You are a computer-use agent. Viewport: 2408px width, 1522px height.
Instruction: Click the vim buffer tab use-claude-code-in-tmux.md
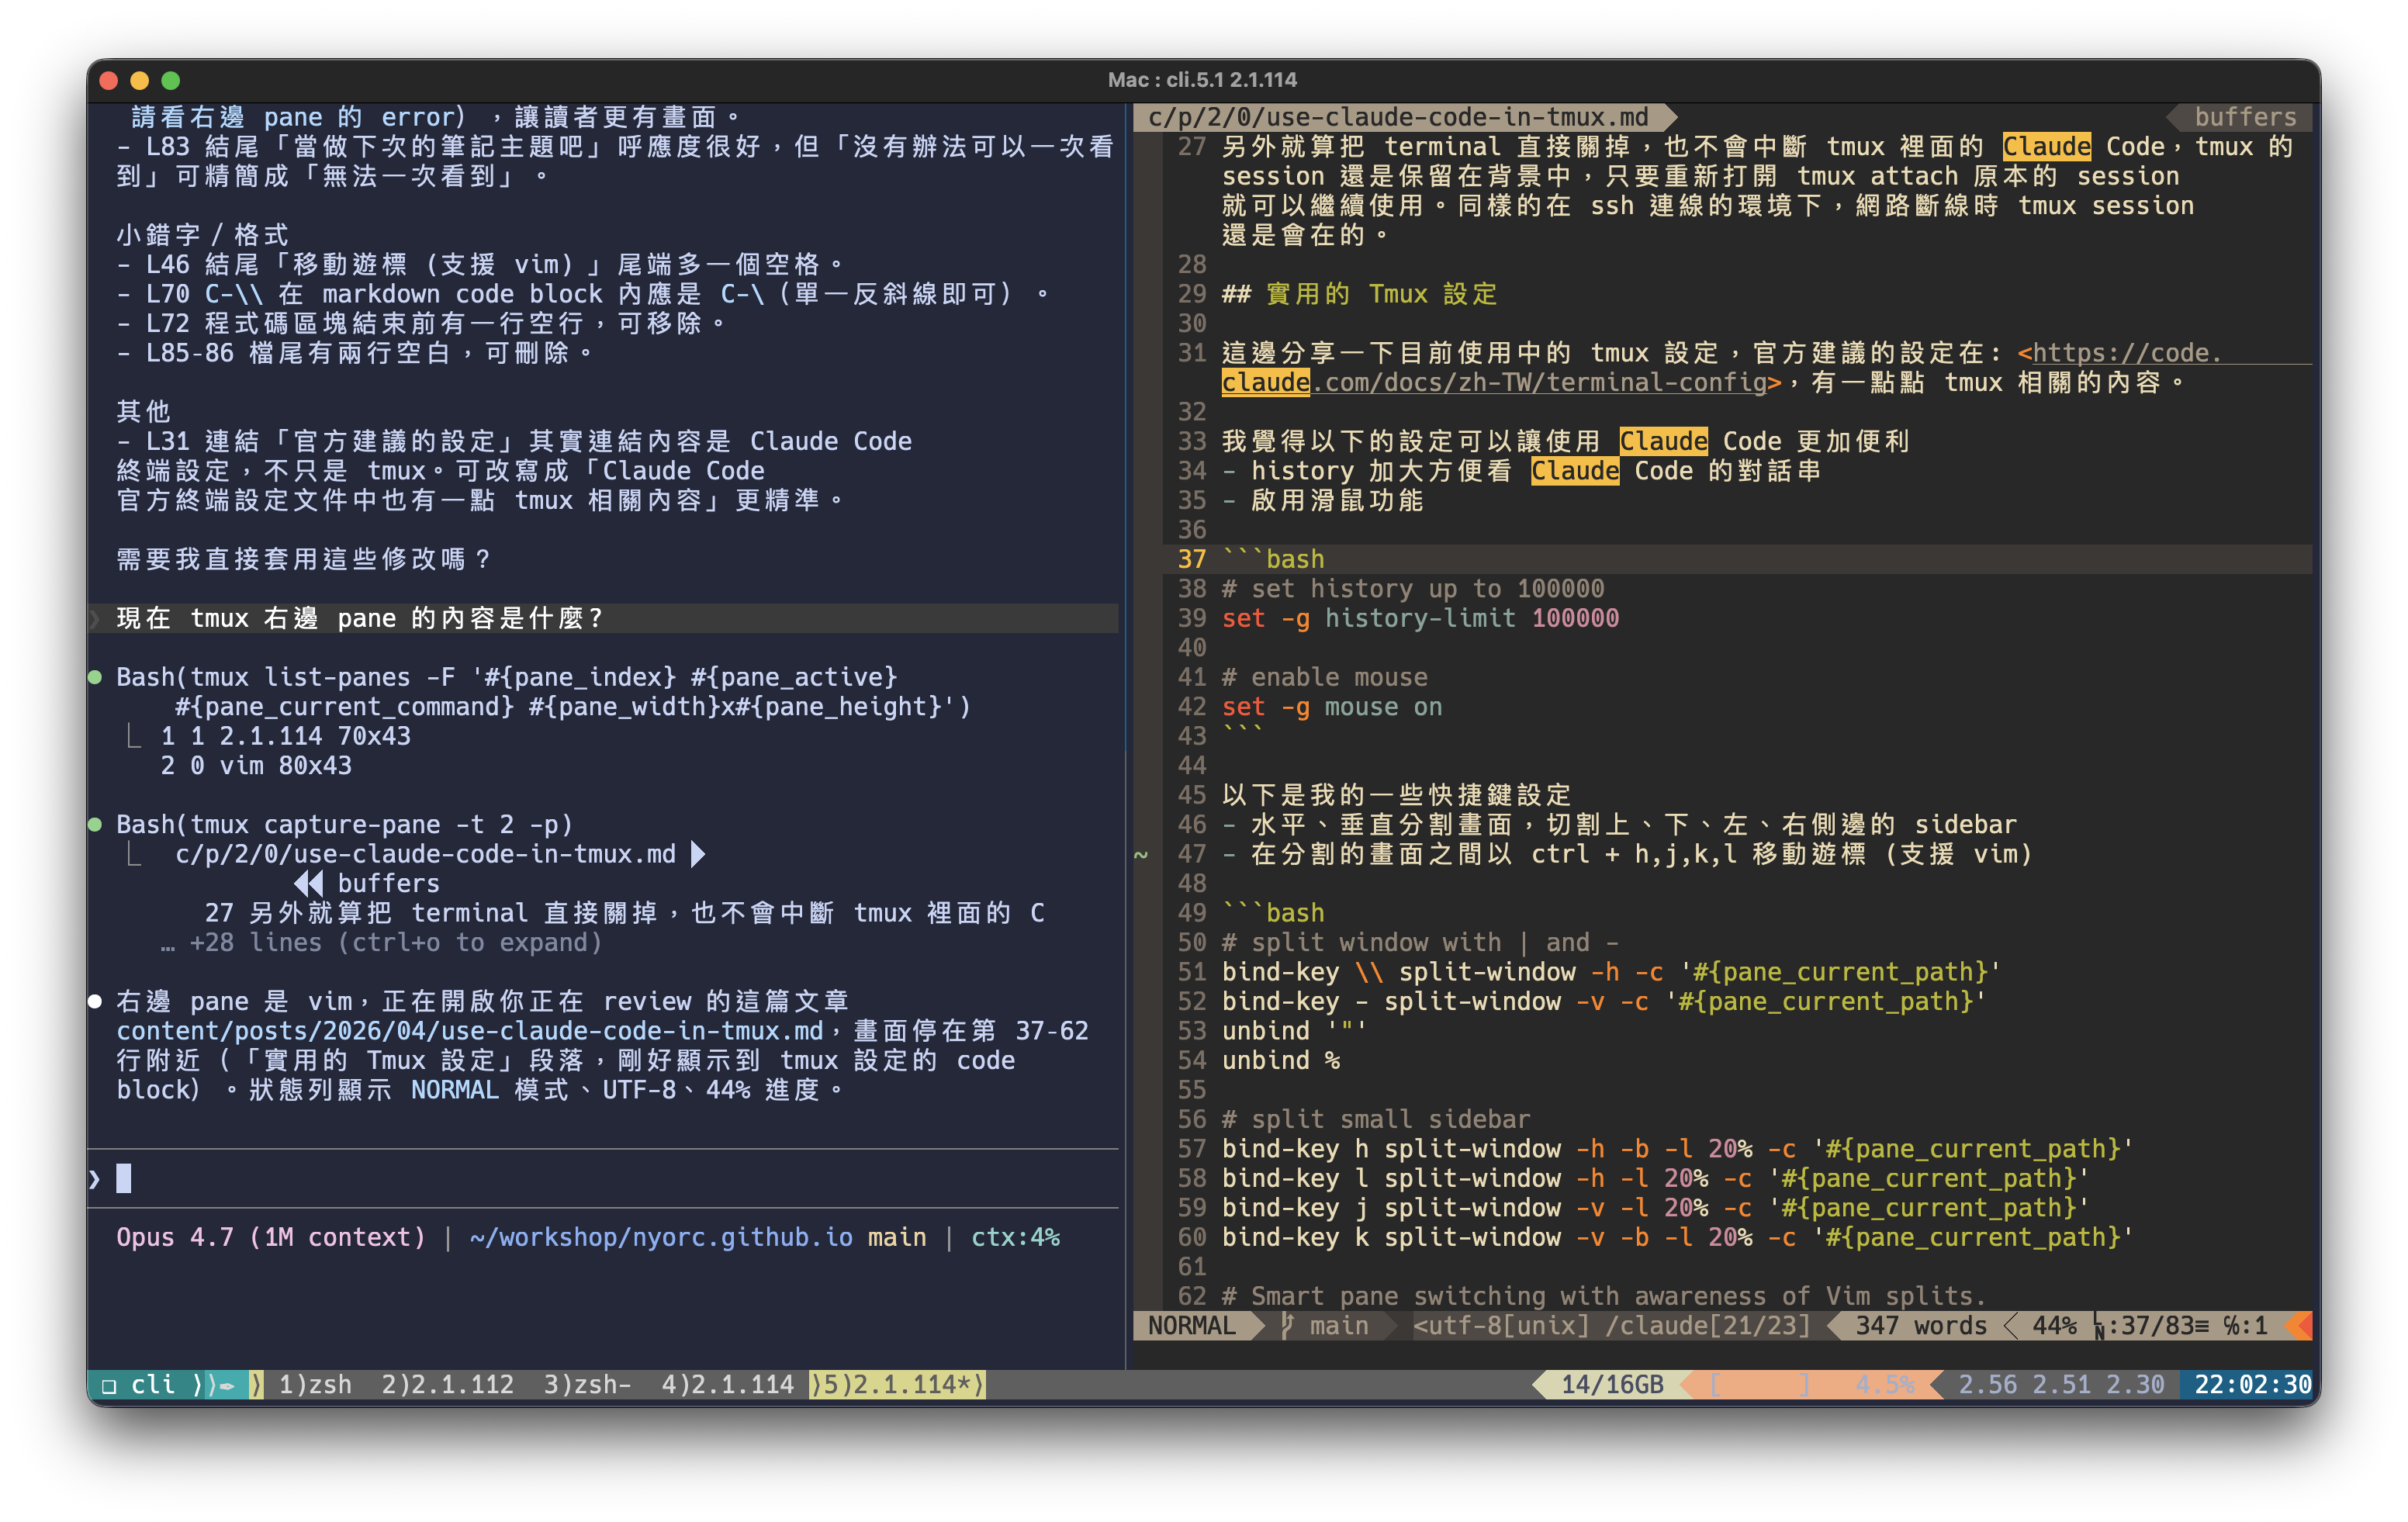pyautogui.click(x=1398, y=117)
